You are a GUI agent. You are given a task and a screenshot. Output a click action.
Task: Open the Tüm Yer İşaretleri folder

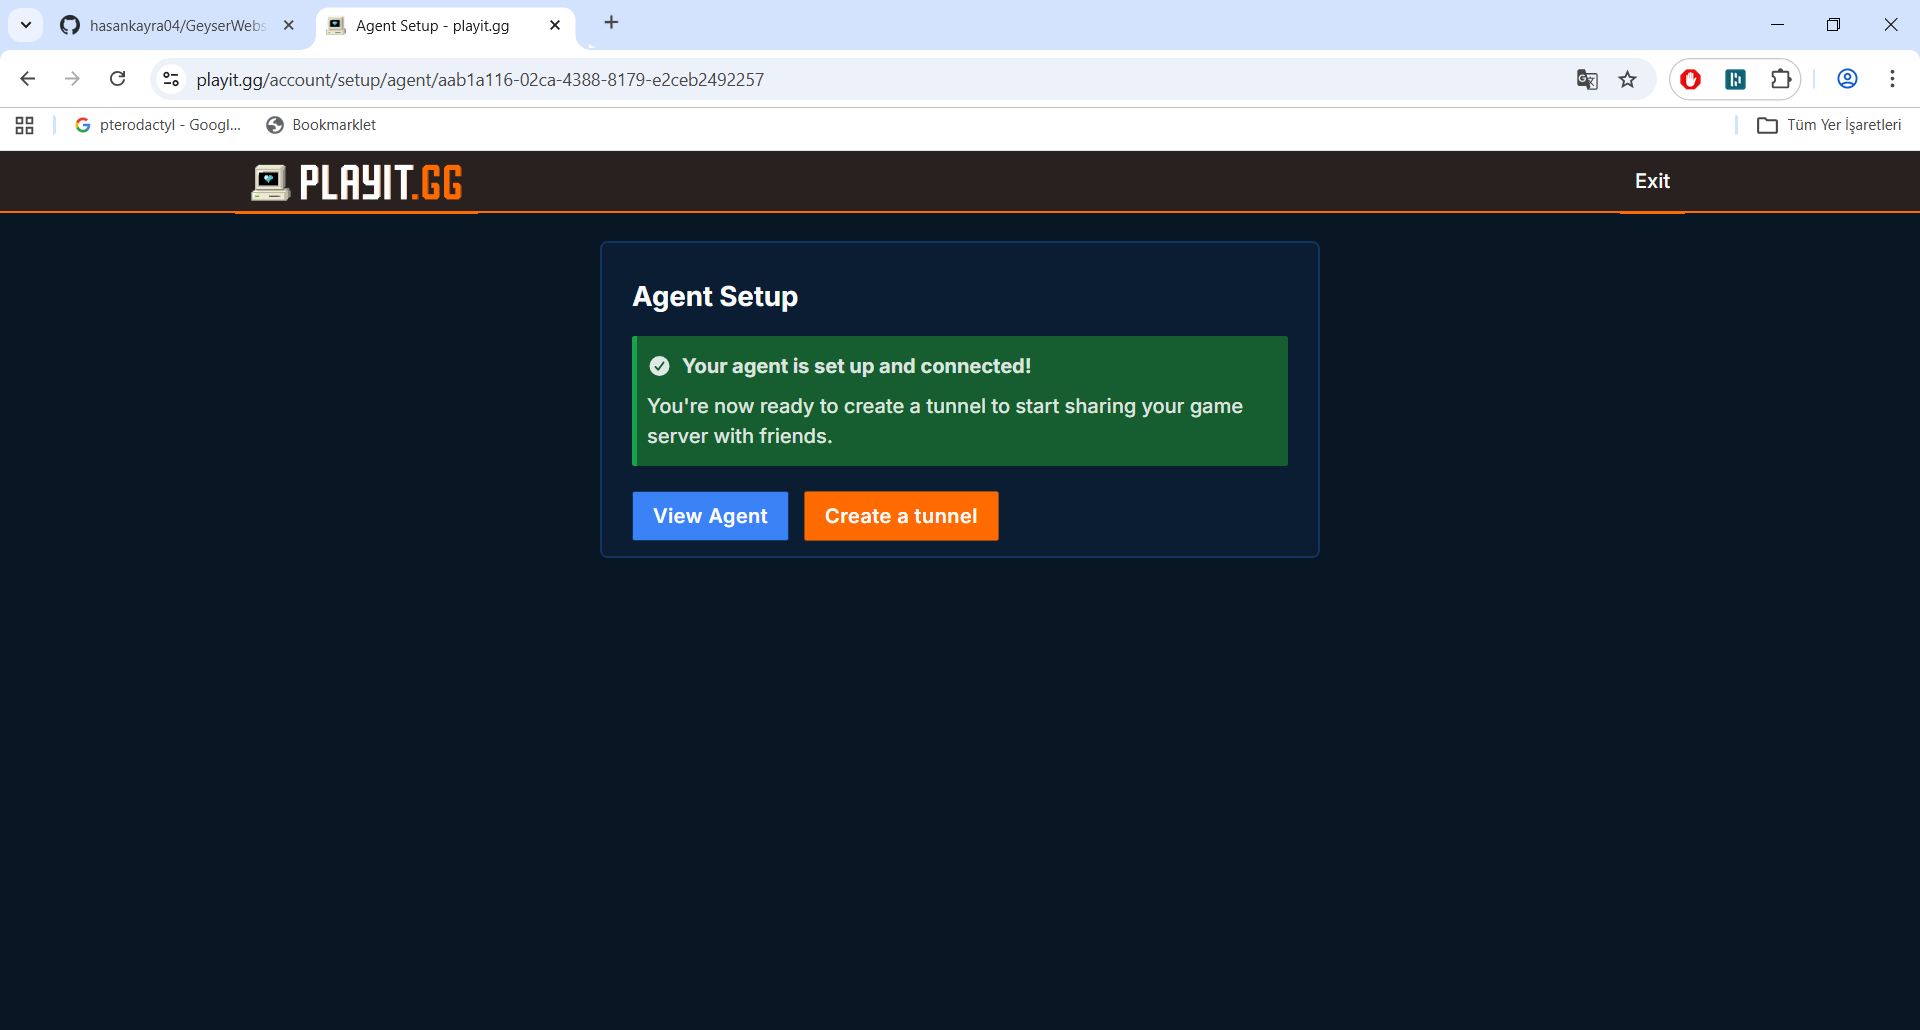(x=1829, y=125)
